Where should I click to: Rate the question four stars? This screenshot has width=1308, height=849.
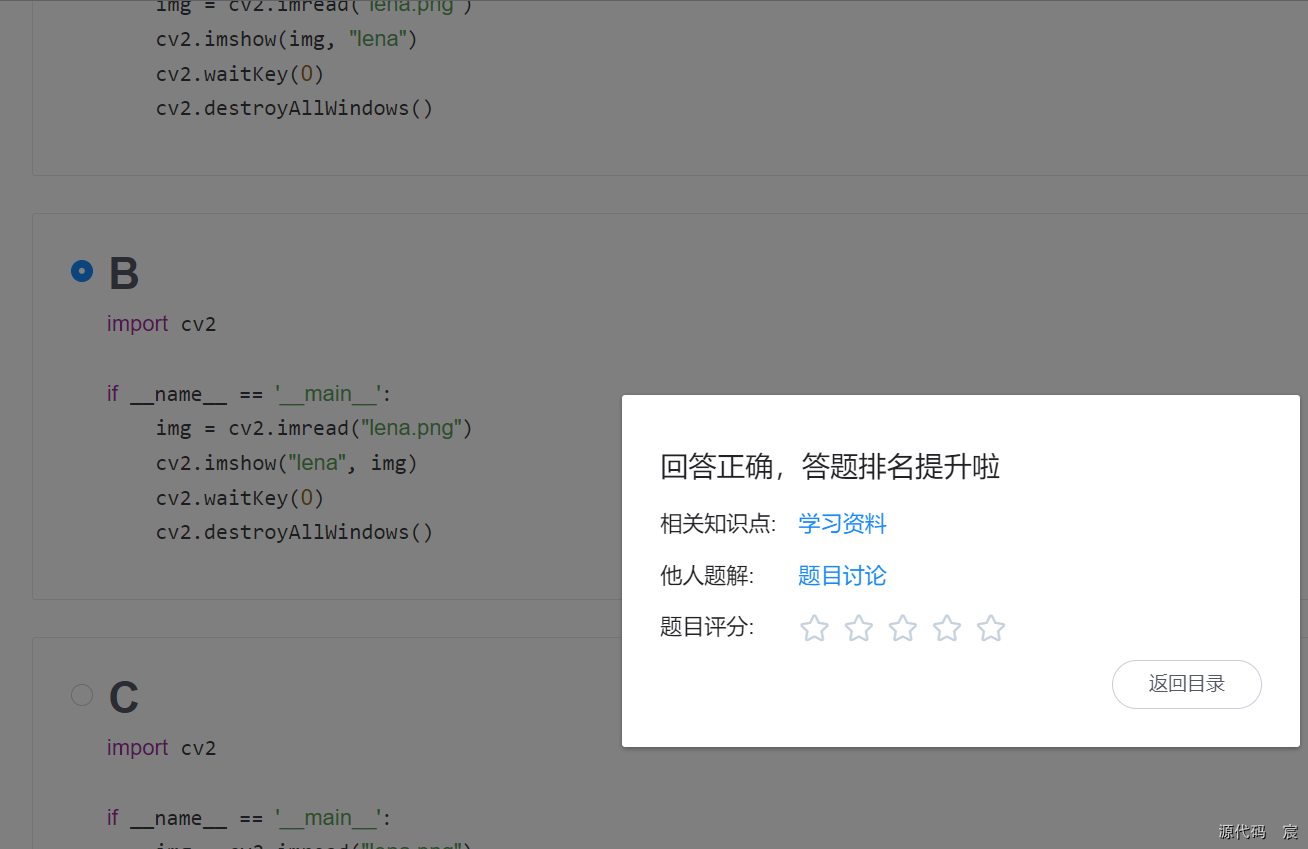tap(947, 628)
